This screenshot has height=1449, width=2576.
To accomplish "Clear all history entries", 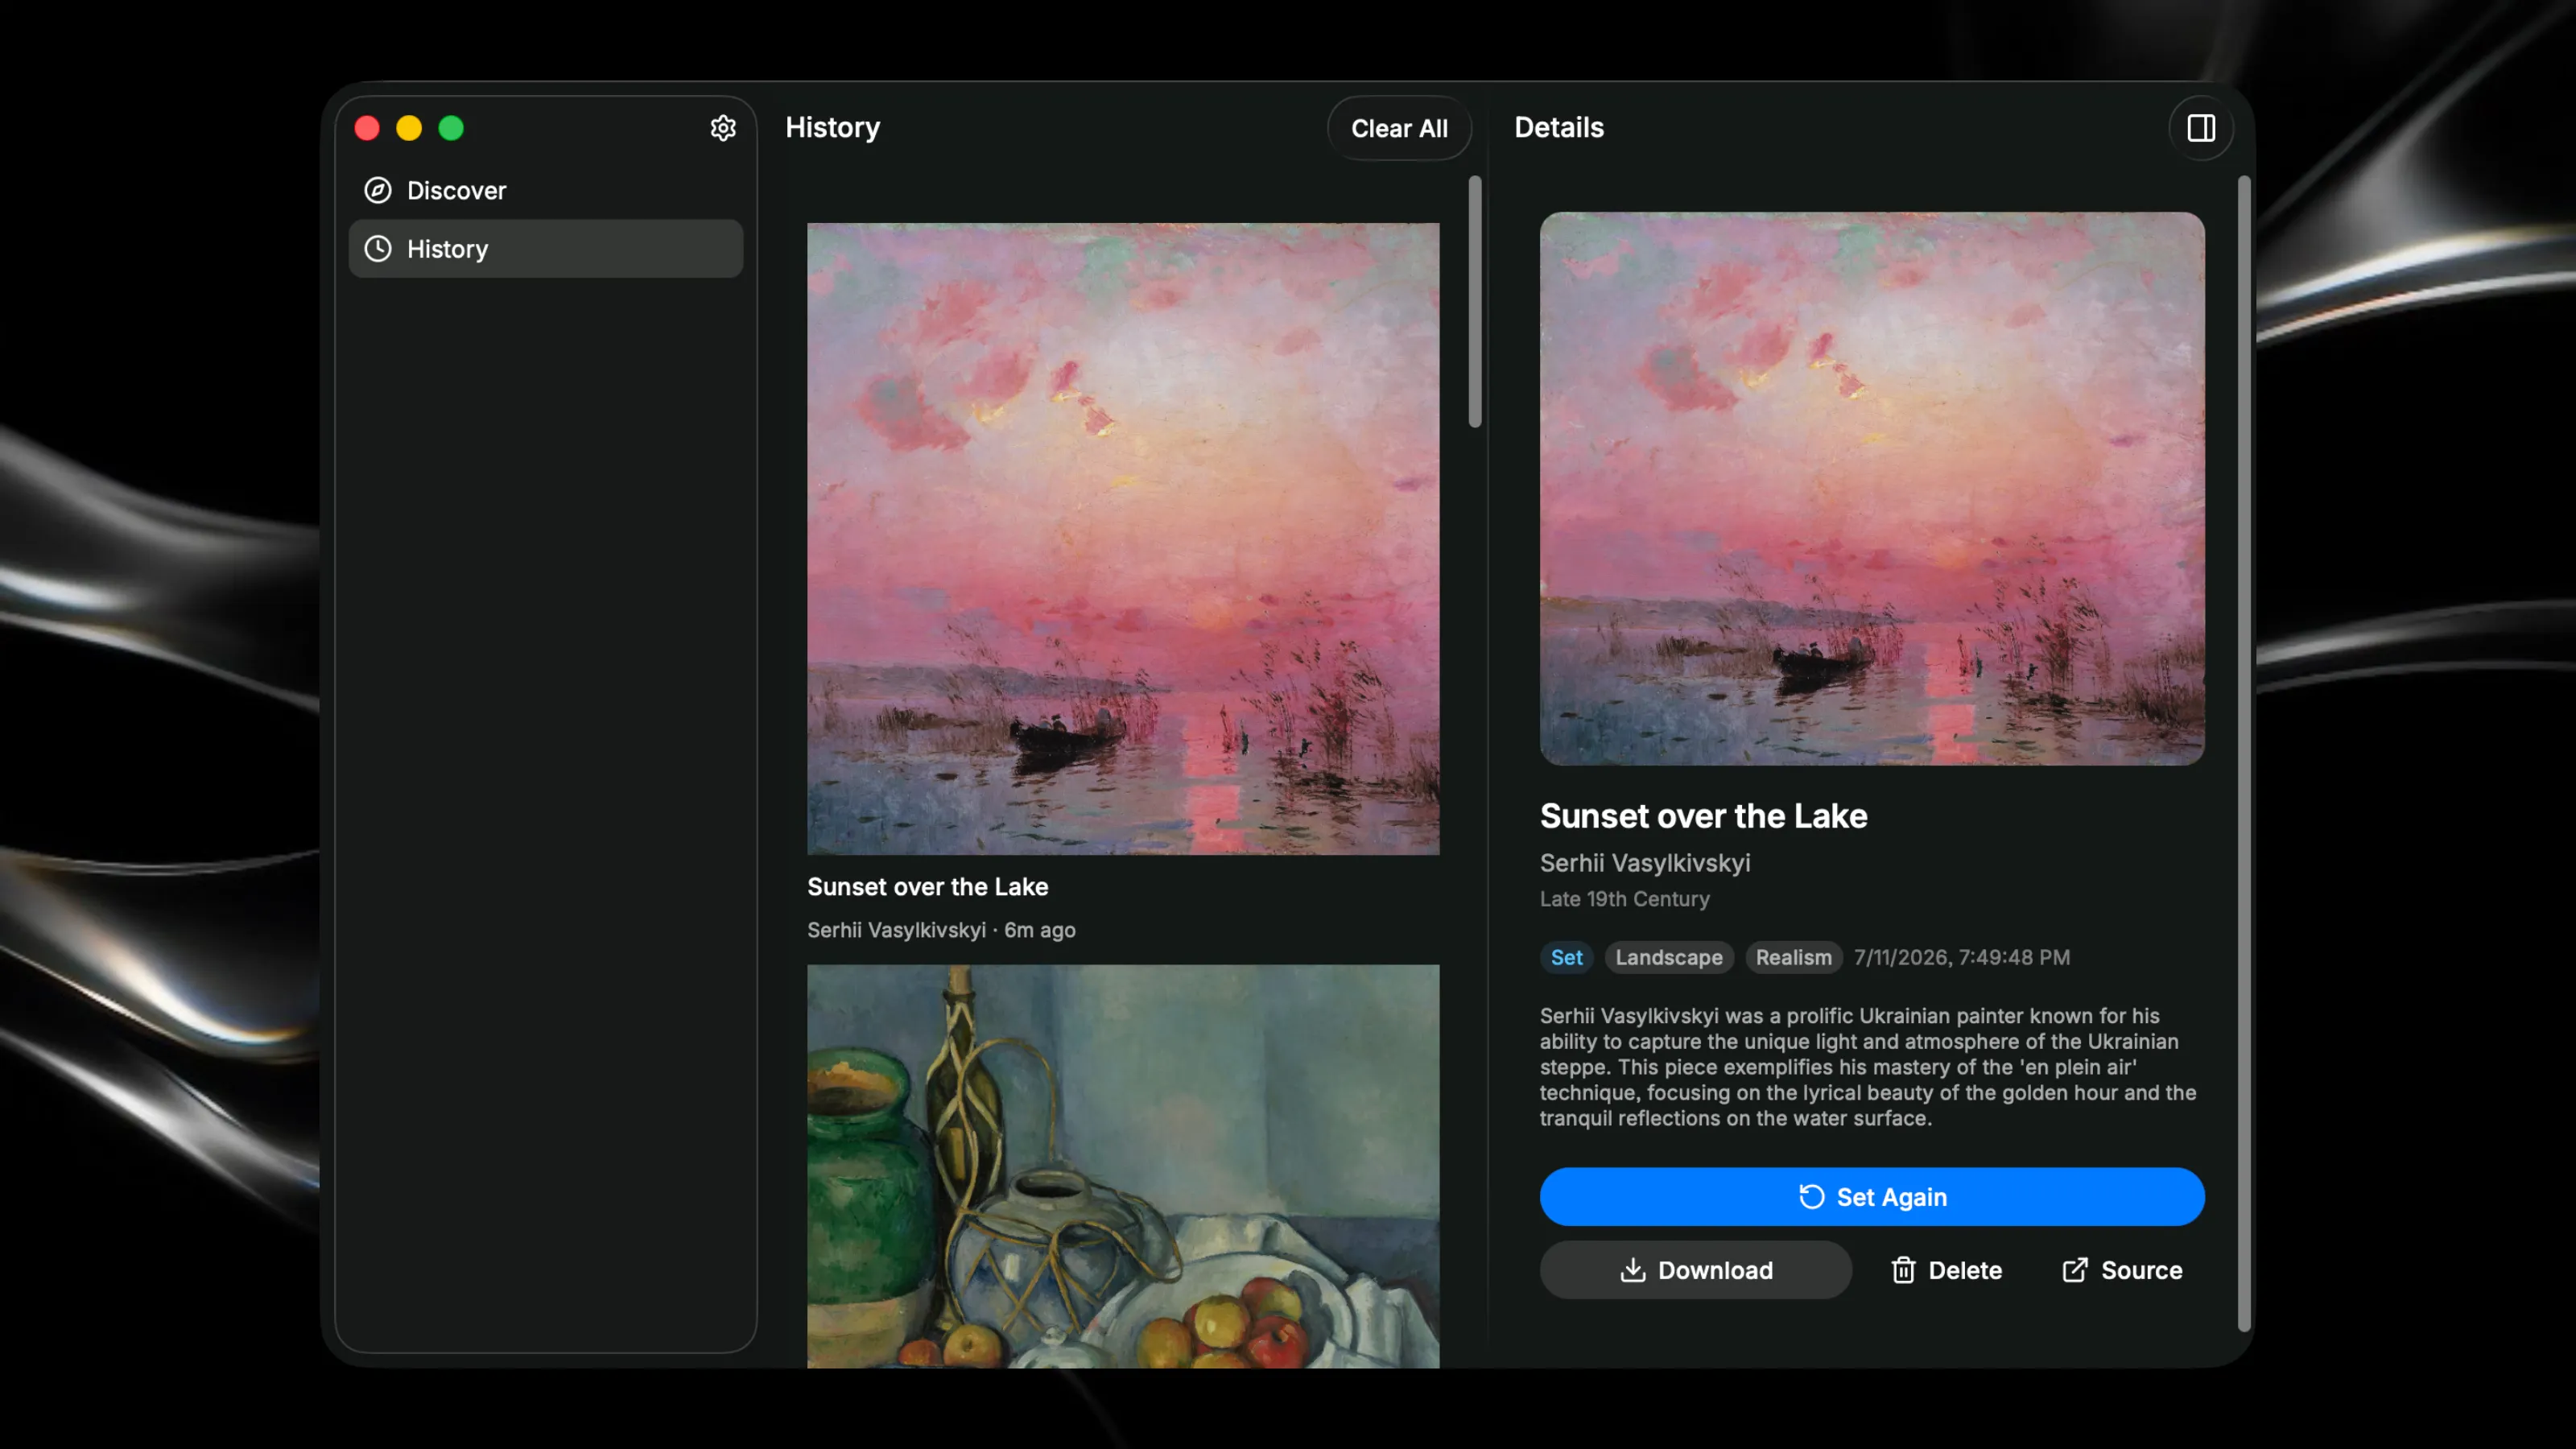I will pyautogui.click(x=1399, y=128).
